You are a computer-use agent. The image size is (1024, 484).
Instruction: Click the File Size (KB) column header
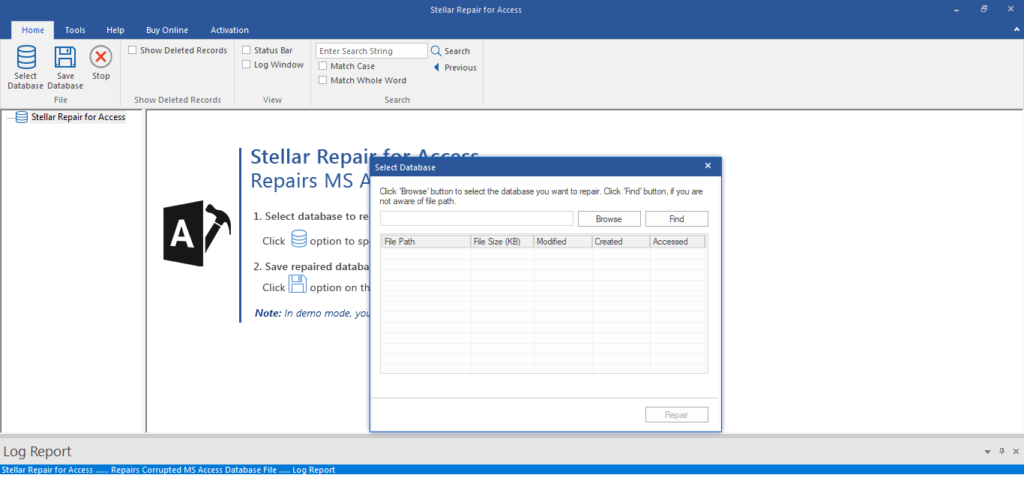(502, 242)
